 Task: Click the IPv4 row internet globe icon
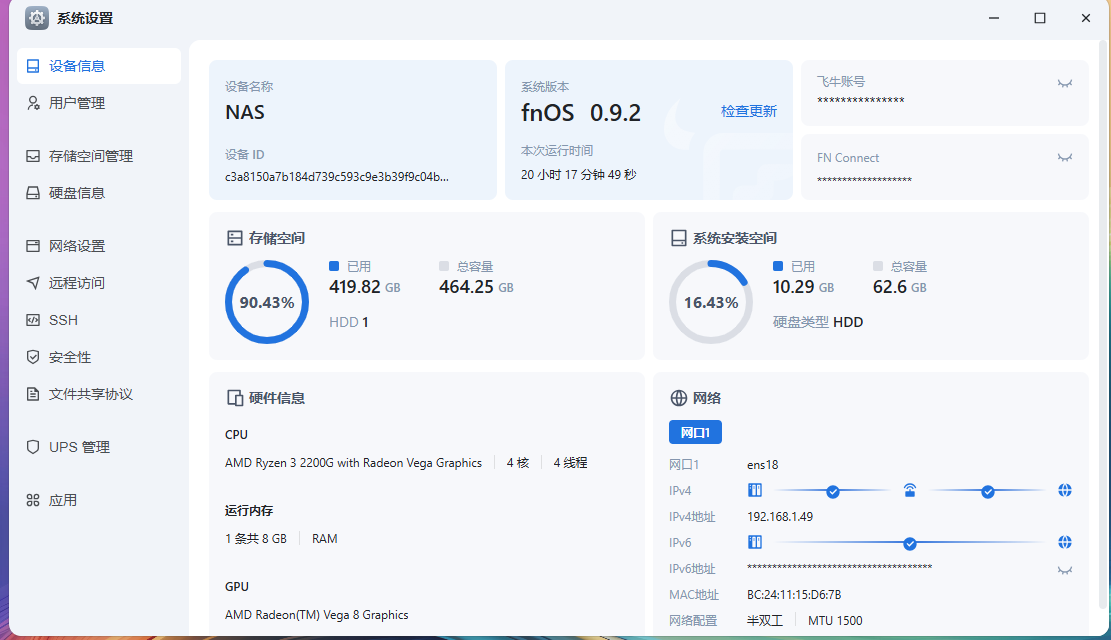pos(1064,490)
